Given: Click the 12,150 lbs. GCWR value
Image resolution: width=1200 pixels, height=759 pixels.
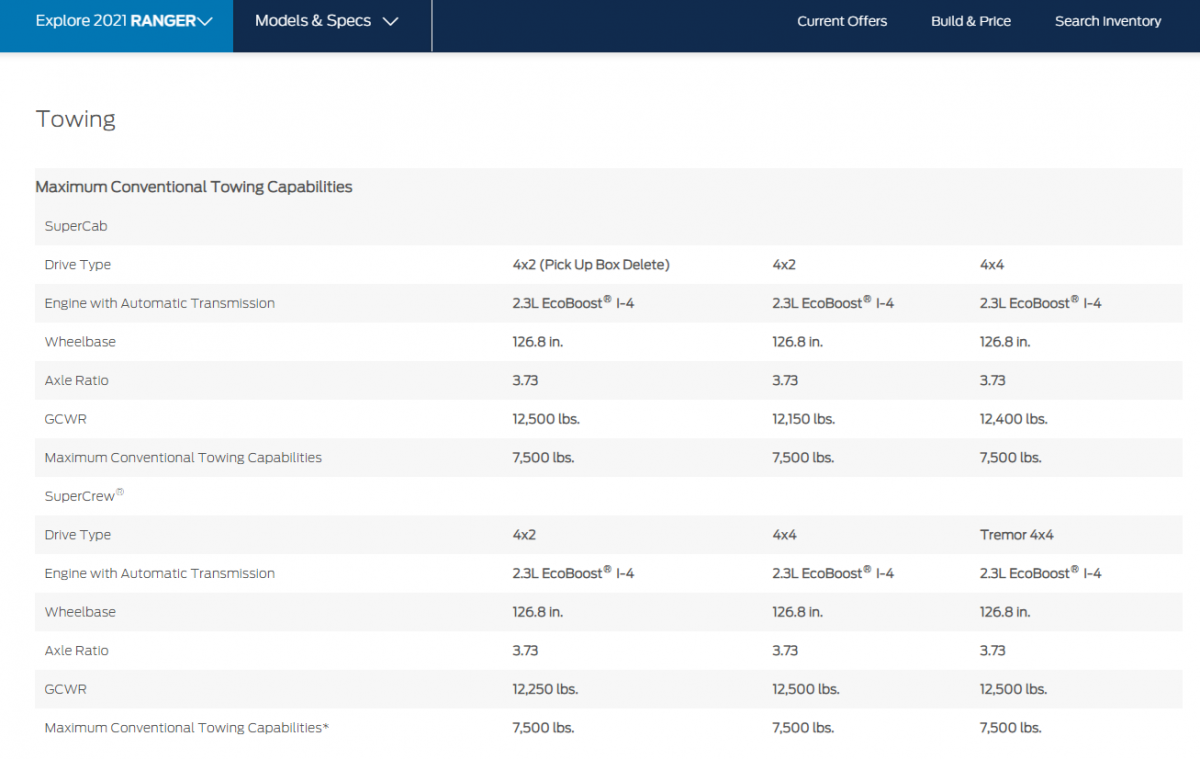Looking at the screenshot, I should (803, 419).
